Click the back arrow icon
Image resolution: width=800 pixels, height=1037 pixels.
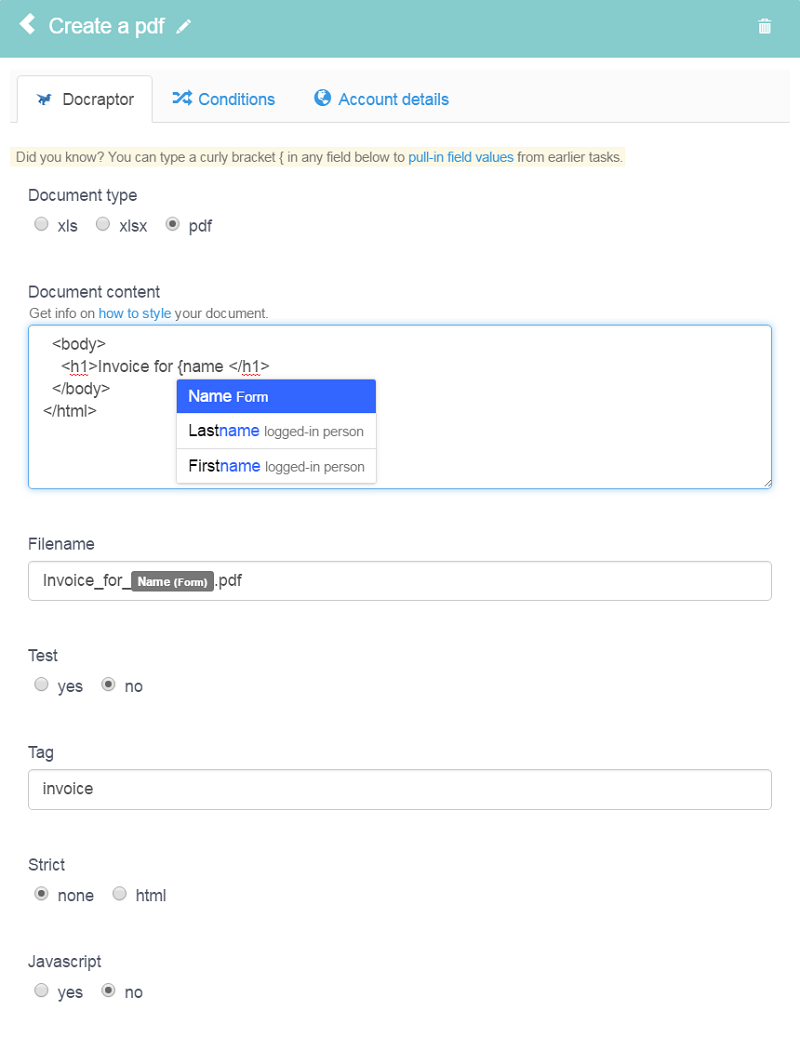point(27,25)
